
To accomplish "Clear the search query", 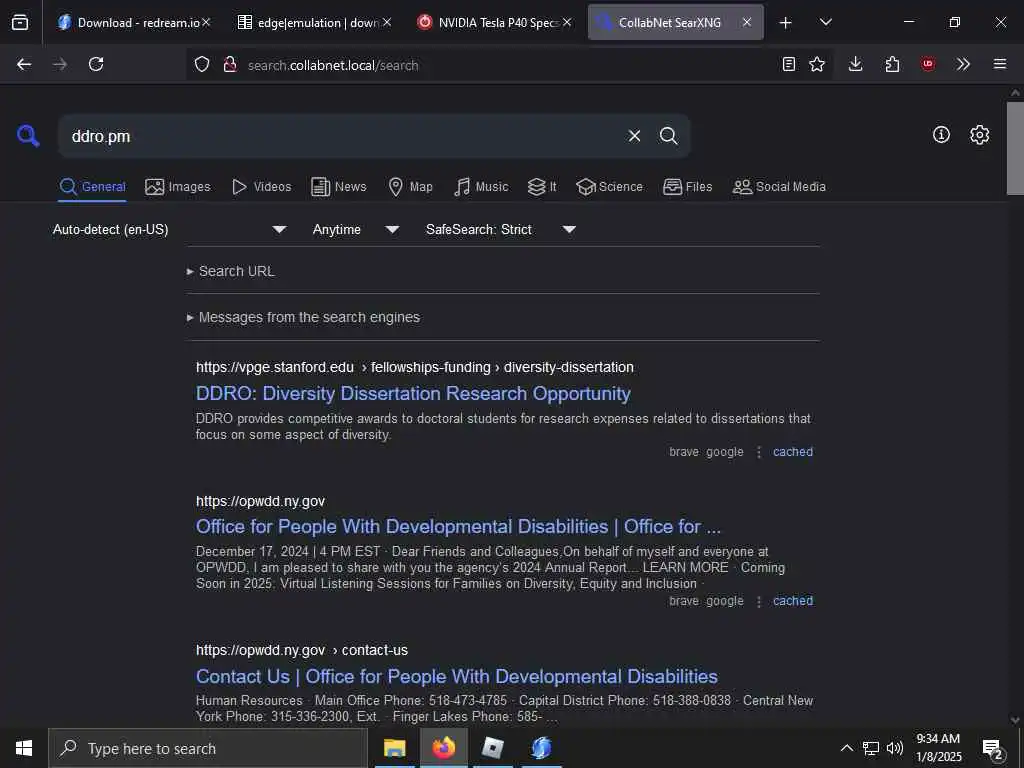I will point(634,136).
